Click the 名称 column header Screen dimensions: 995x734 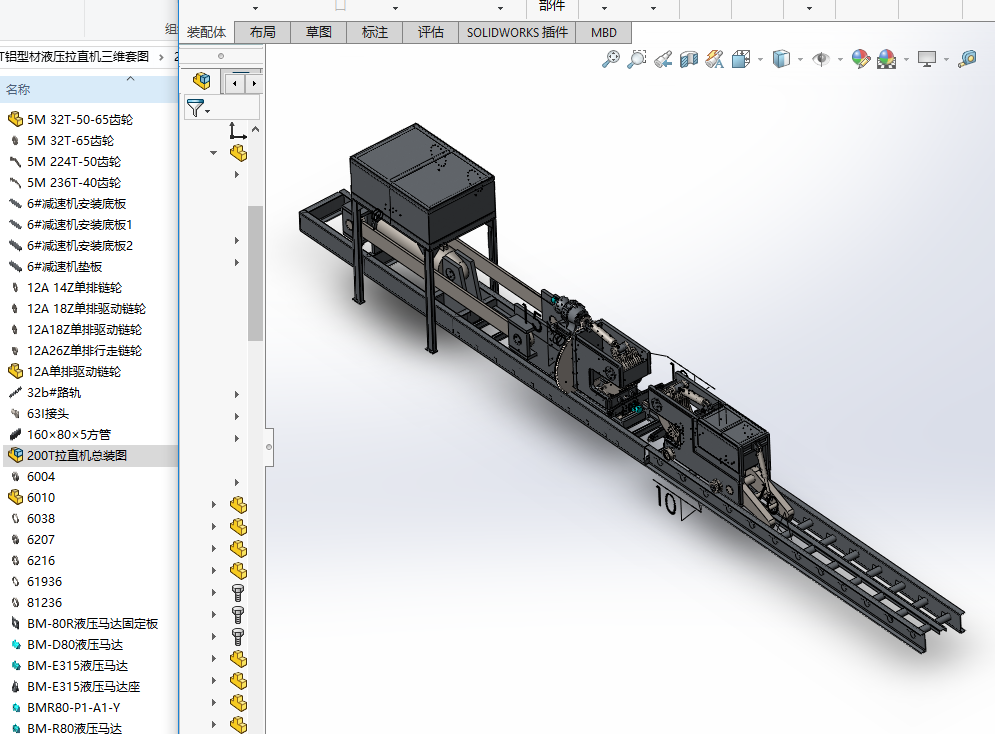18,90
